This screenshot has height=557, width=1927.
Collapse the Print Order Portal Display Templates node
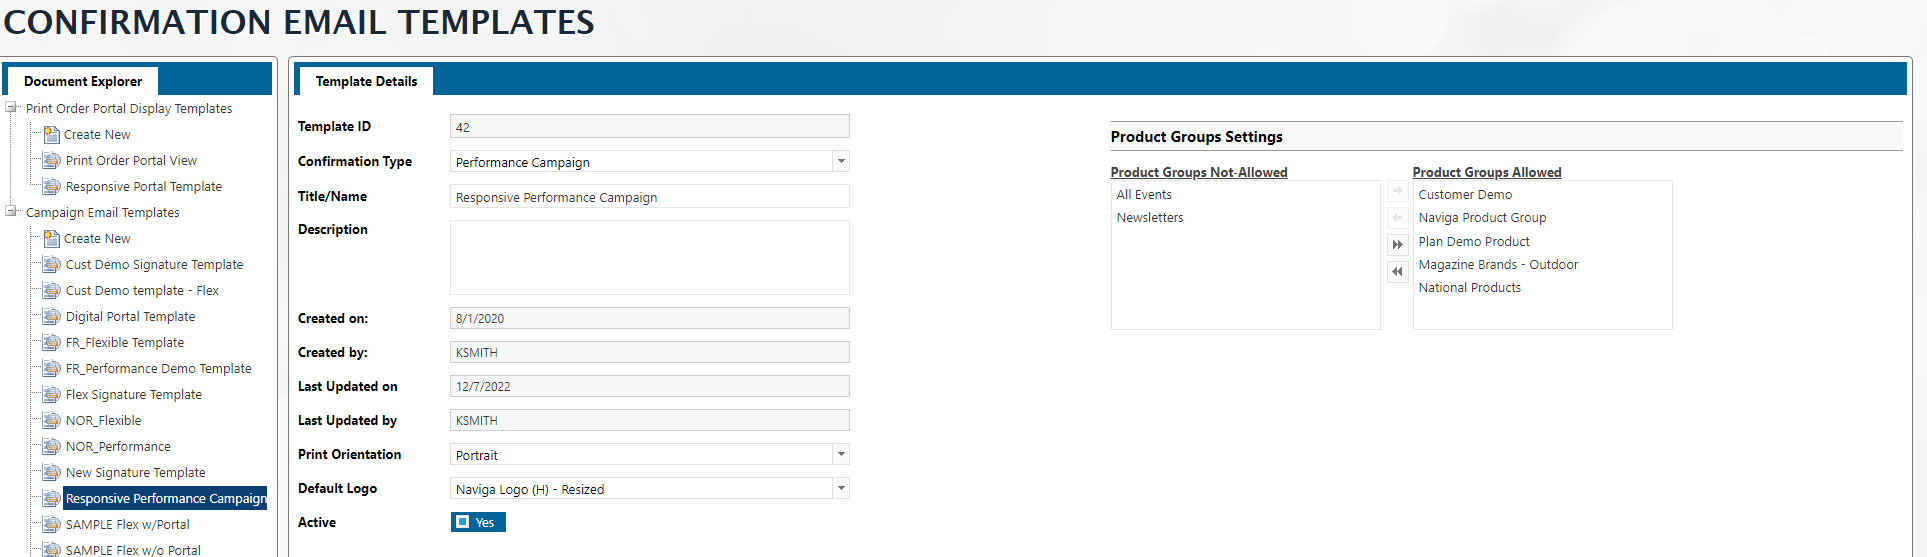pos(11,108)
